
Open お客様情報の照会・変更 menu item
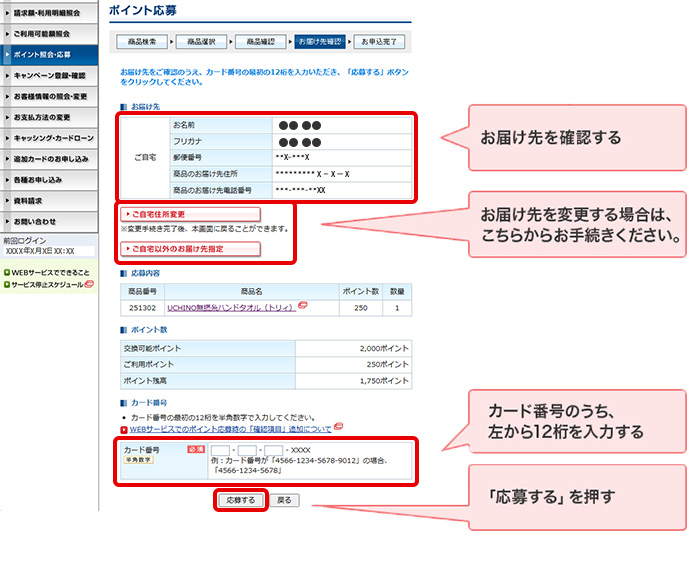pos(52,96)
